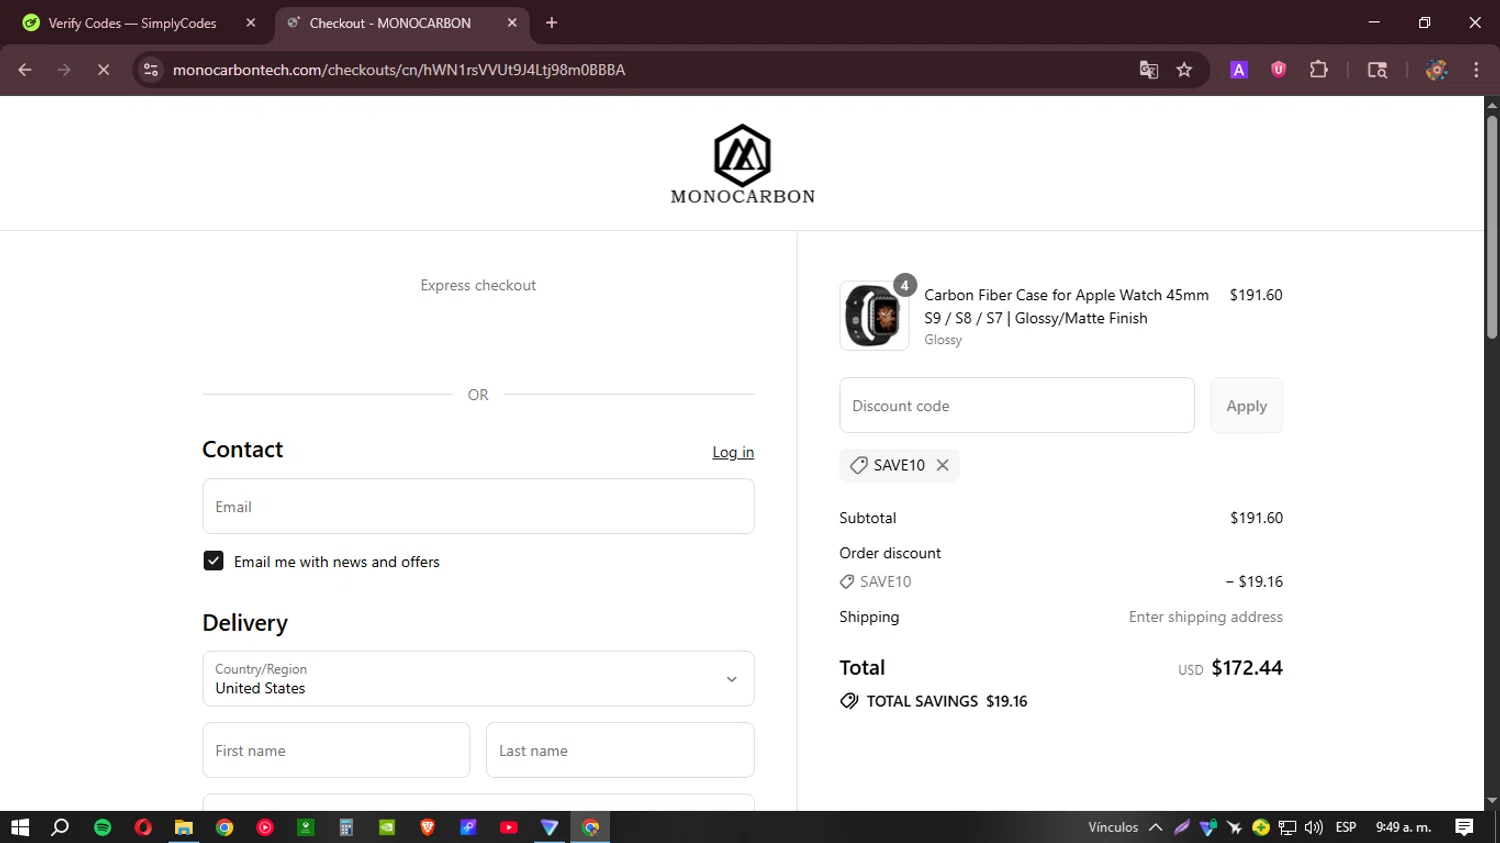Click the Email input field
This screenshot has width=1500, height=843.
478,506
